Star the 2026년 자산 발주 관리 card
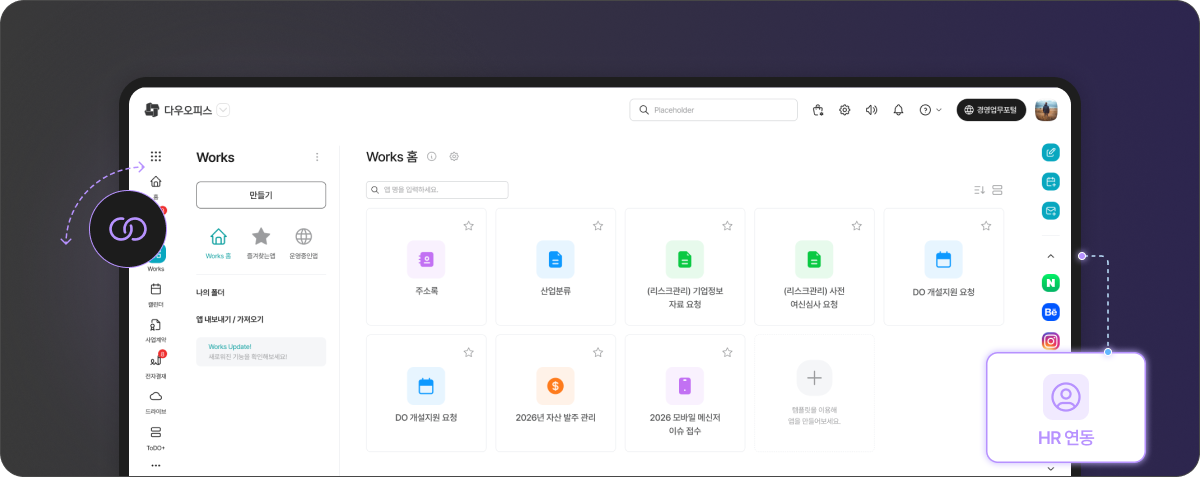1200x477 pixels. [598, 352]
